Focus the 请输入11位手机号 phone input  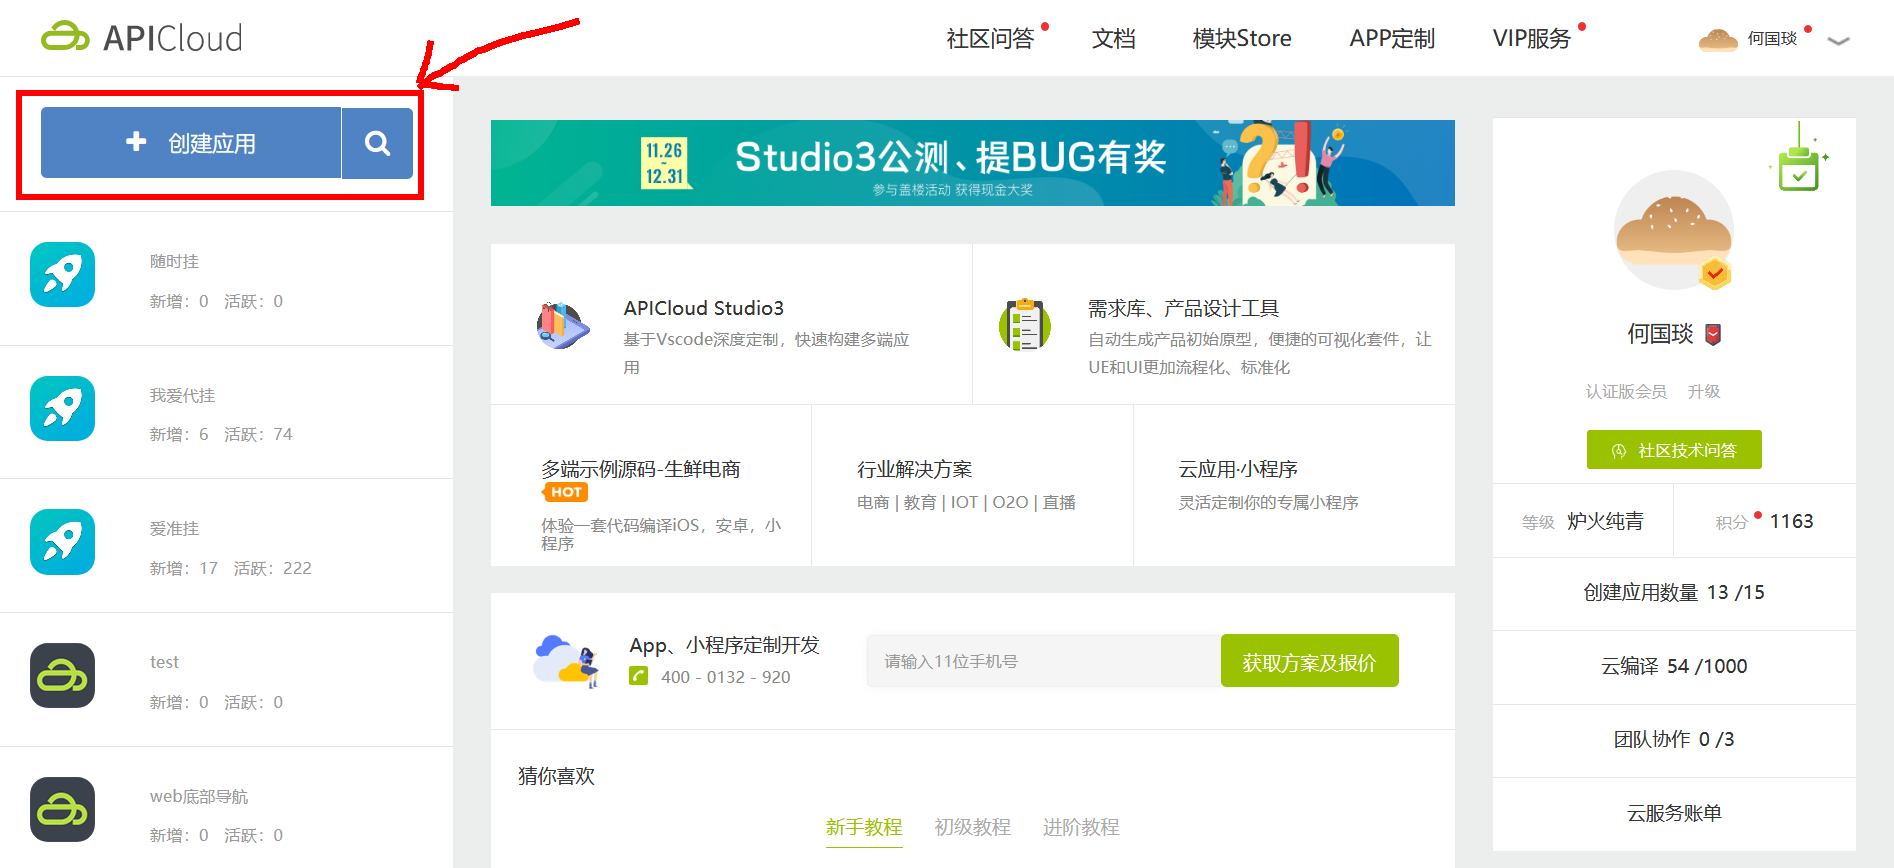coord(1043,661)
